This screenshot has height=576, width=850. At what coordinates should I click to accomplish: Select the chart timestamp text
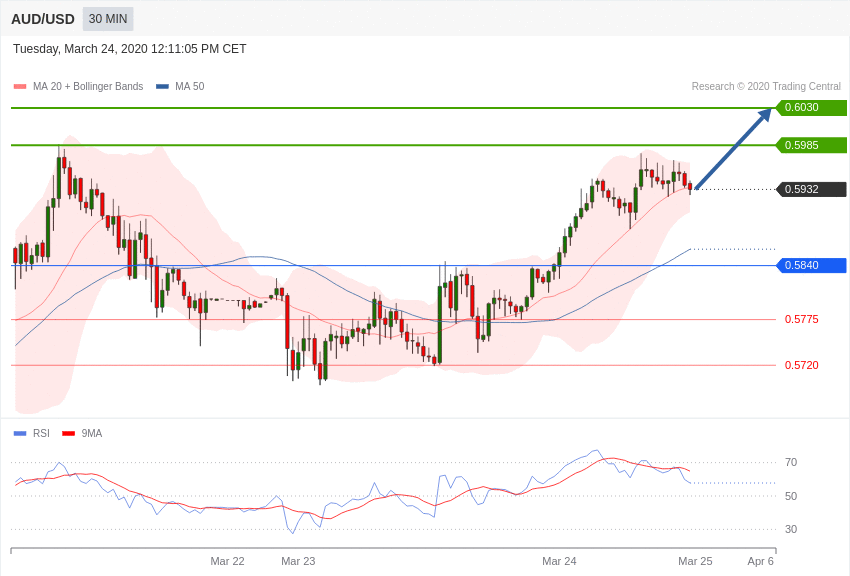[x=130, y=49]
